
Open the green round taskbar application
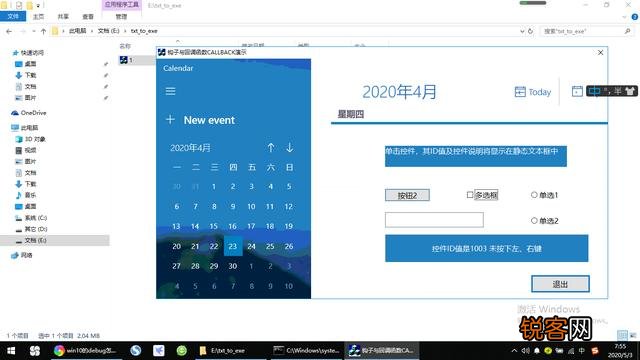tap(182, 351)
